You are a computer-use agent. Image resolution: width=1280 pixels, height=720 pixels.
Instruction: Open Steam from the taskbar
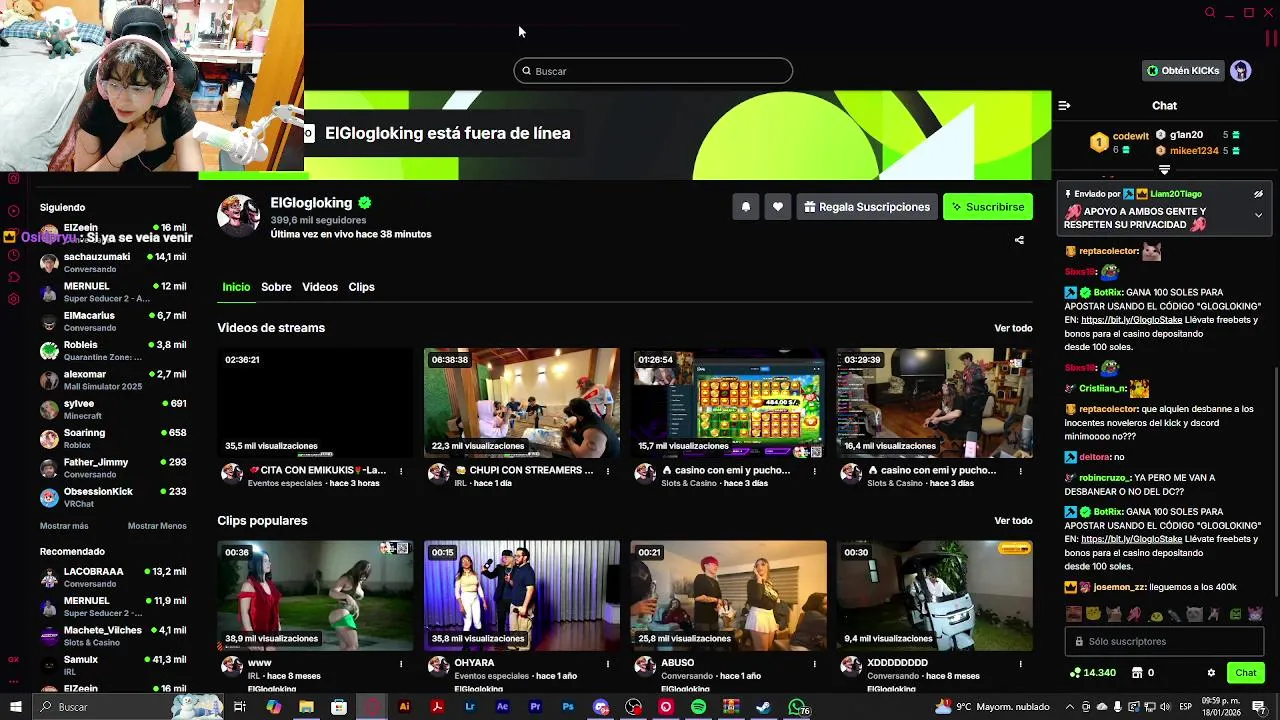pos(763,707)
